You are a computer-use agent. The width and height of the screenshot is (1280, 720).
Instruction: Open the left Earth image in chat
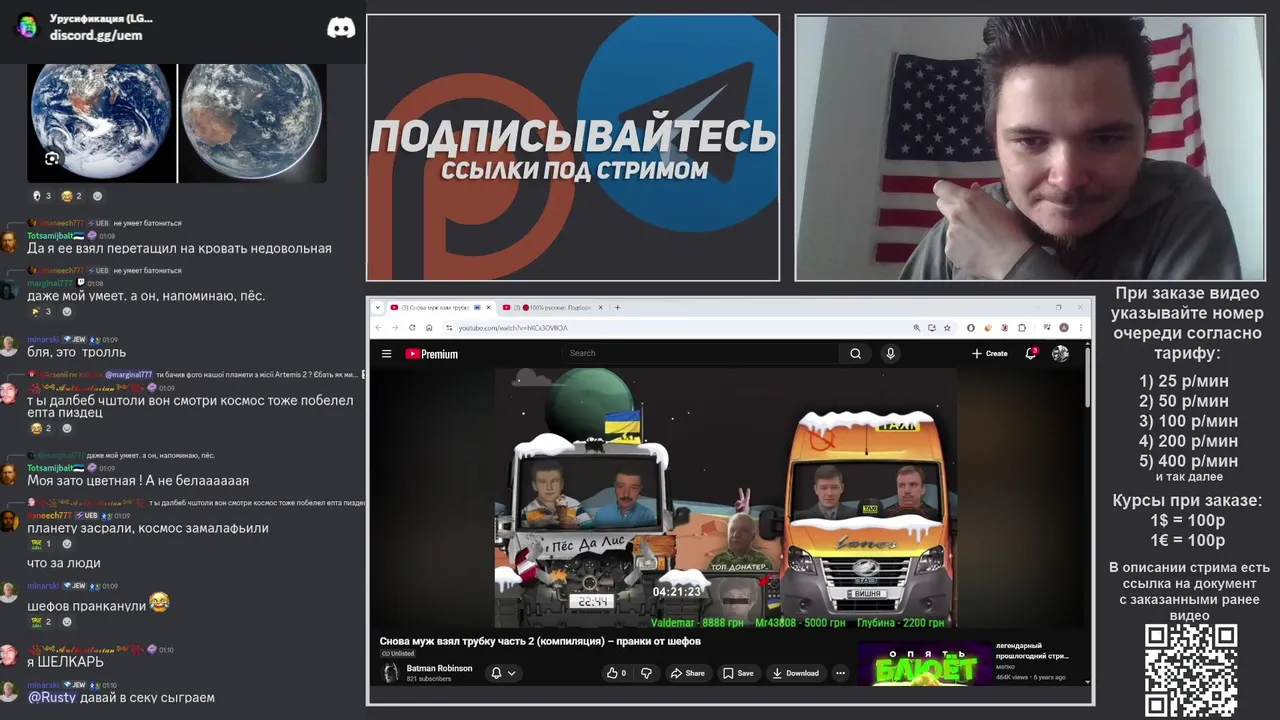pyautogui.click(x=102, y=122)
